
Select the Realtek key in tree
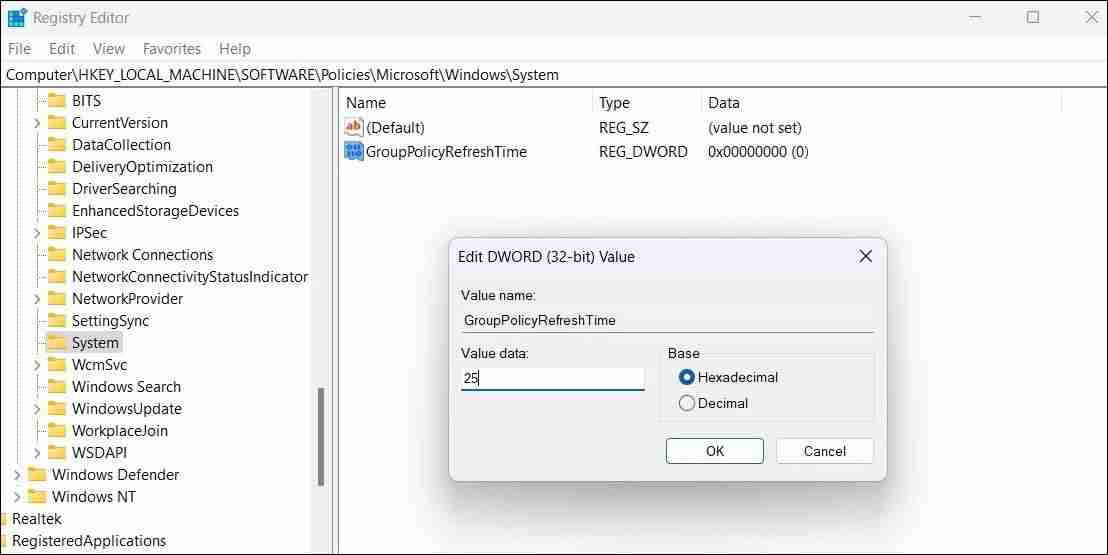(x=37, y=518)
